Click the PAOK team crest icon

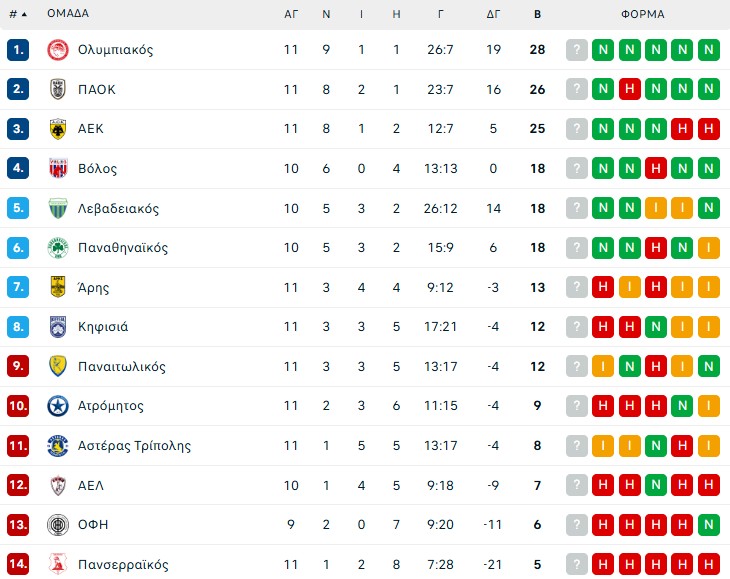[x=57, y=89]
